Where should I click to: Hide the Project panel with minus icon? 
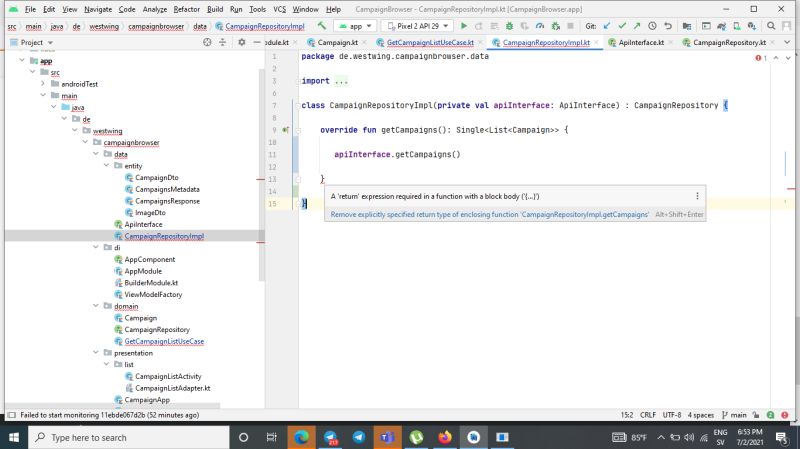pos(257,42)
